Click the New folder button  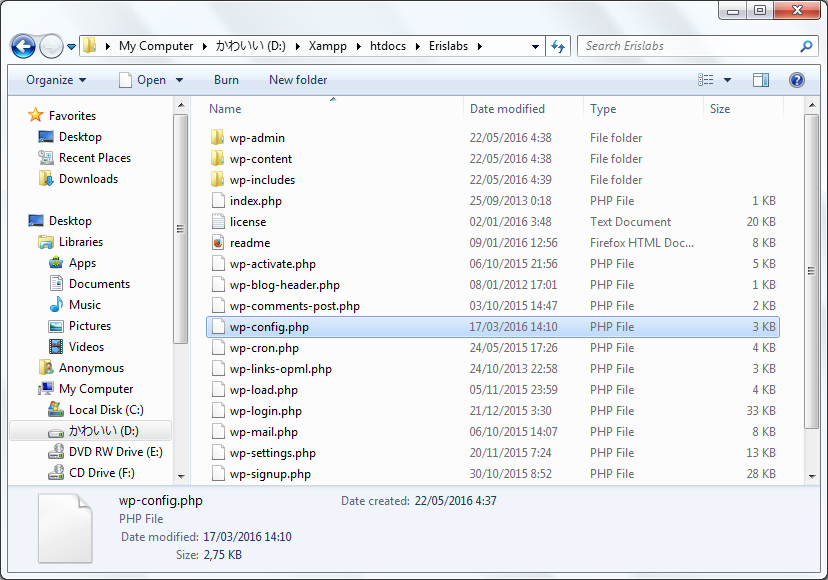coord(296,79)
